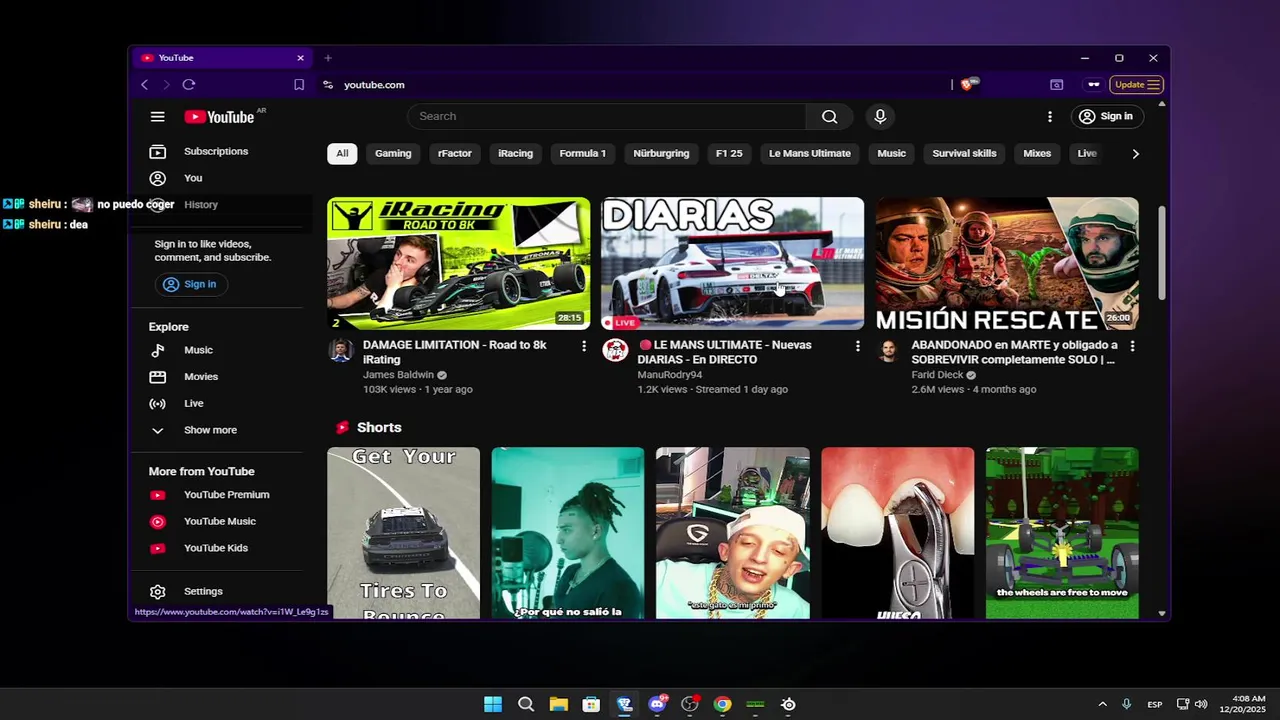Open James Baldwin channel avatar
The width and height of the screenshot is (1280, 720).
[x=341, y=350]
